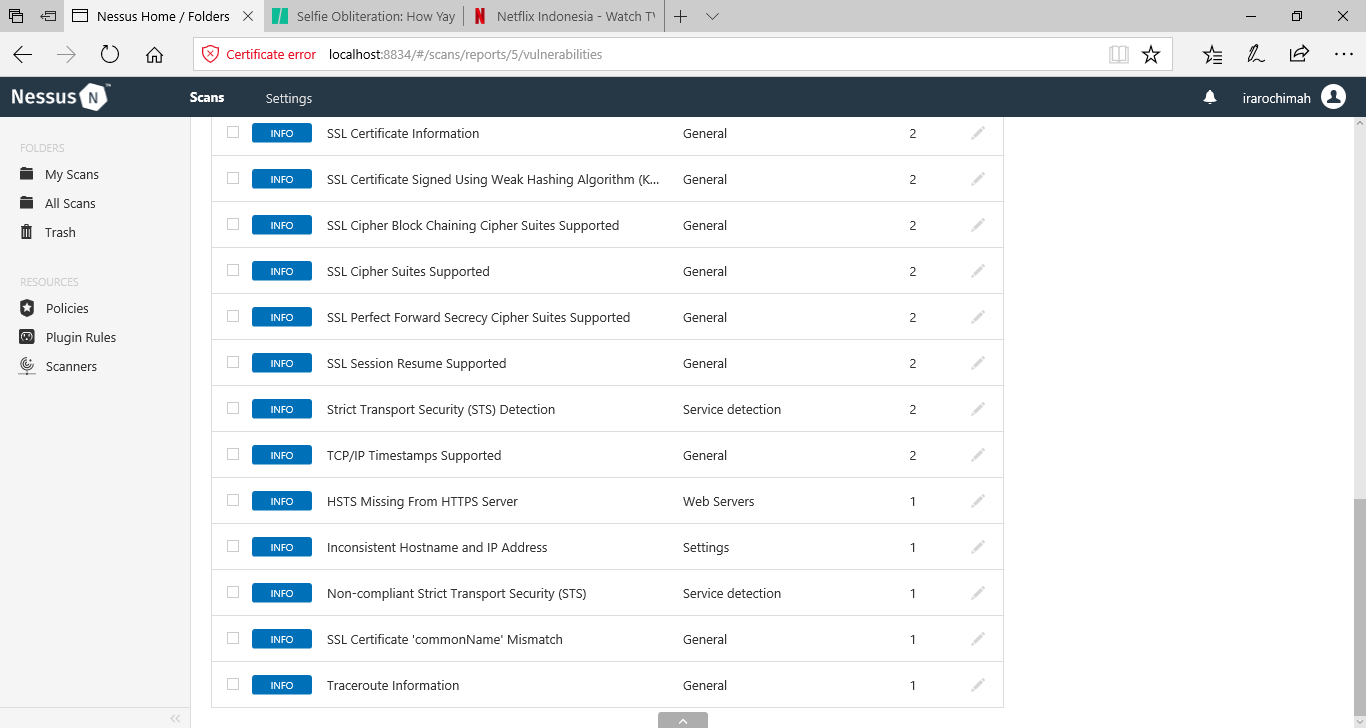Click the scroll-up arrow below the list
1366x728 pixels.
tap(683, 720)
